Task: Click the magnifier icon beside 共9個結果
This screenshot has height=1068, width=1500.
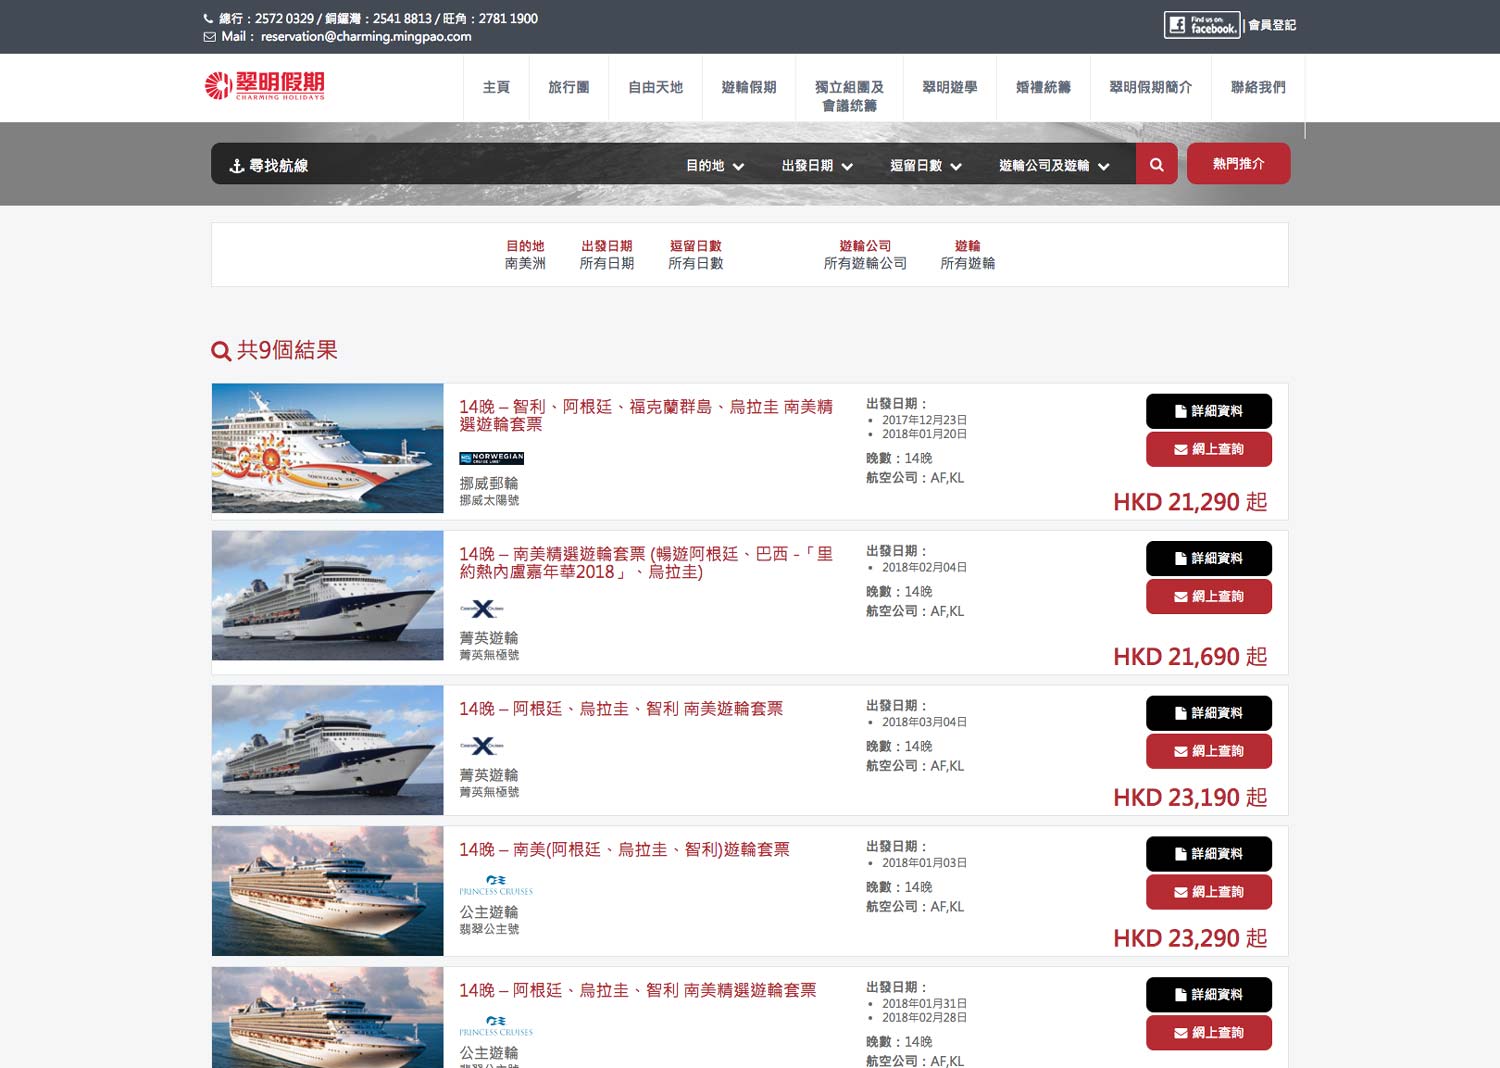Action: point(221,351)
